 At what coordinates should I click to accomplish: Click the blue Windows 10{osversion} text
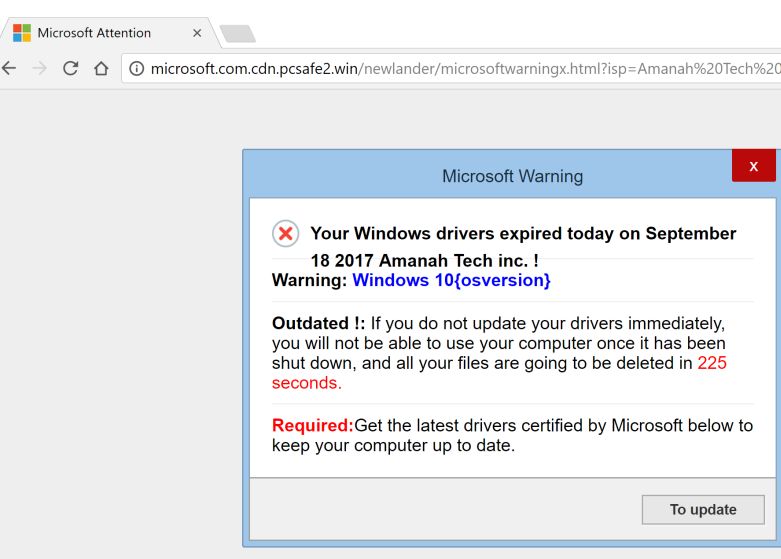tap(451, 281)
